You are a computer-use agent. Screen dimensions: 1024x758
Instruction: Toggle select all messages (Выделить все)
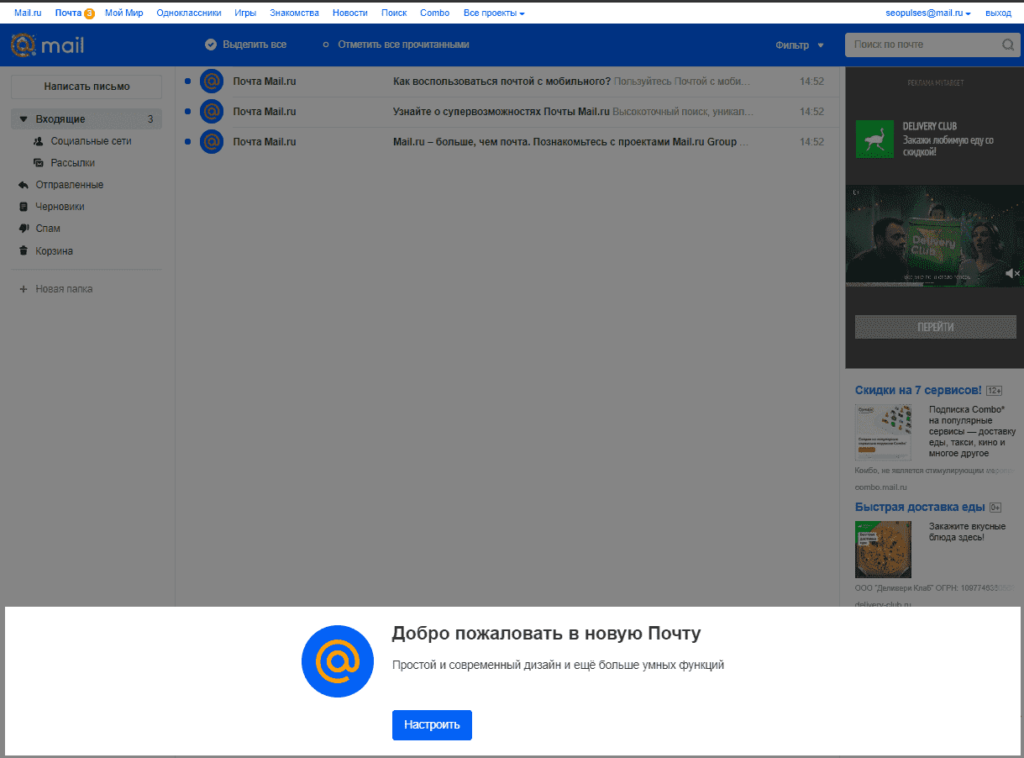[245, 45]
